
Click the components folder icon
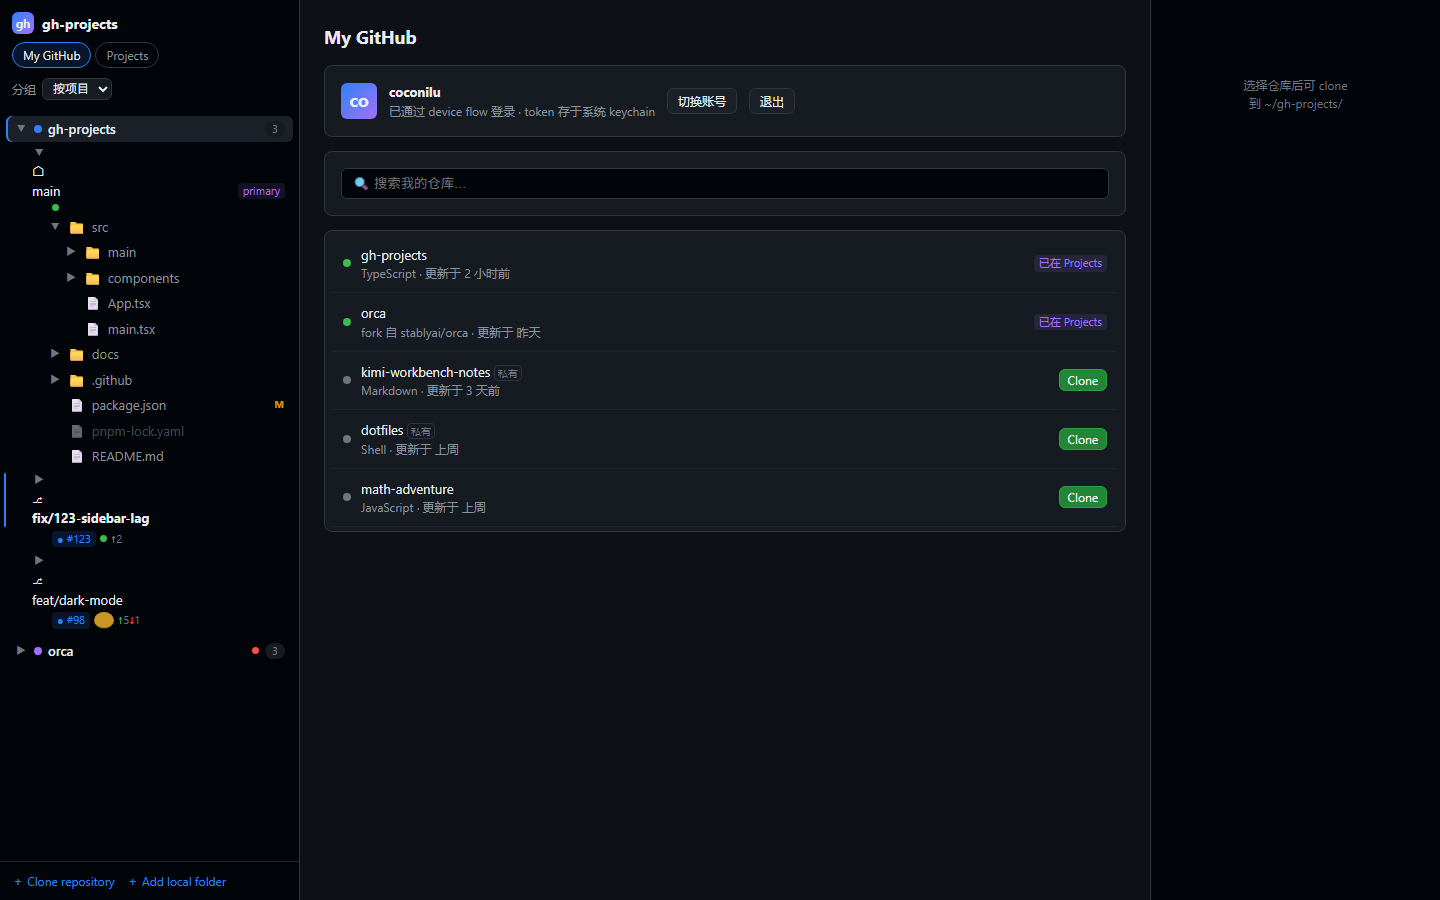(x=93, y=279)
